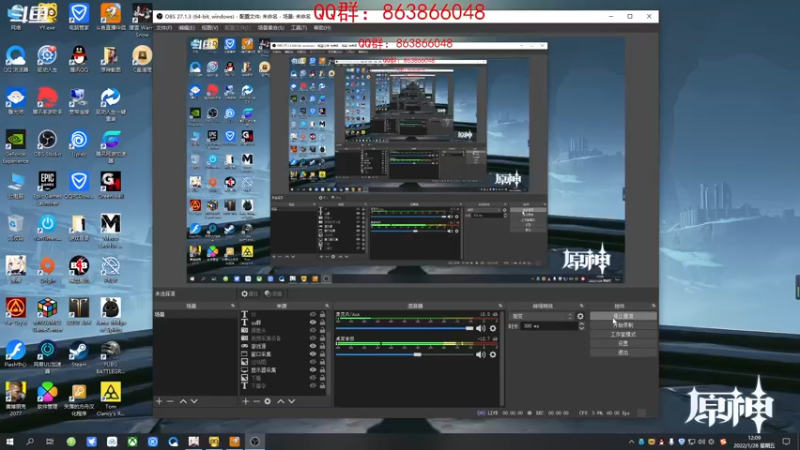This screenshot has height=450, width=800.
Task: Move the scene down in the Scenes list
Action: pyautogui.click(x=194, y=402)
